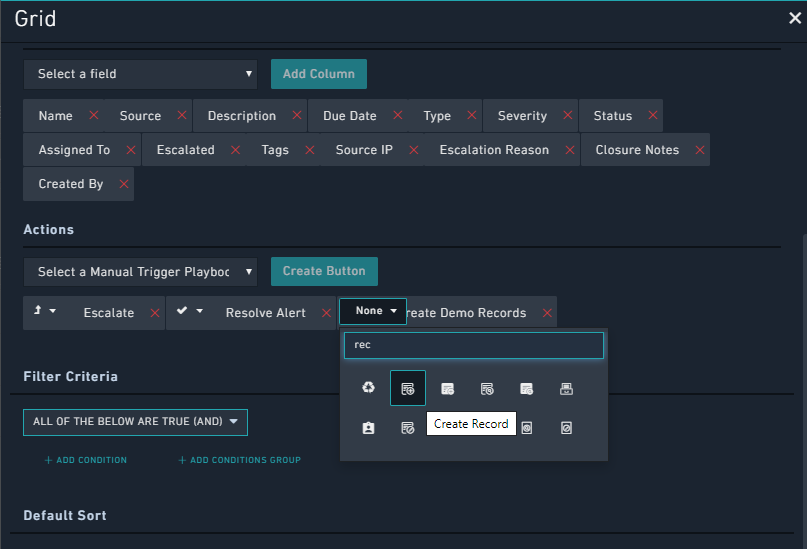This screenshot has width=807, height=549.
Task: Pick the printer icon in the icon picker
Action: (566, 388)
